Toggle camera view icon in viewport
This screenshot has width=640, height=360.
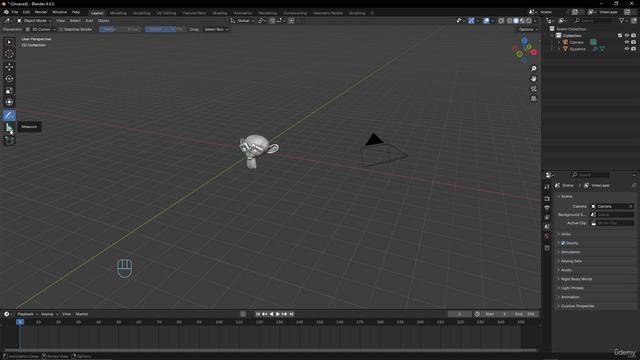point(533,89)
